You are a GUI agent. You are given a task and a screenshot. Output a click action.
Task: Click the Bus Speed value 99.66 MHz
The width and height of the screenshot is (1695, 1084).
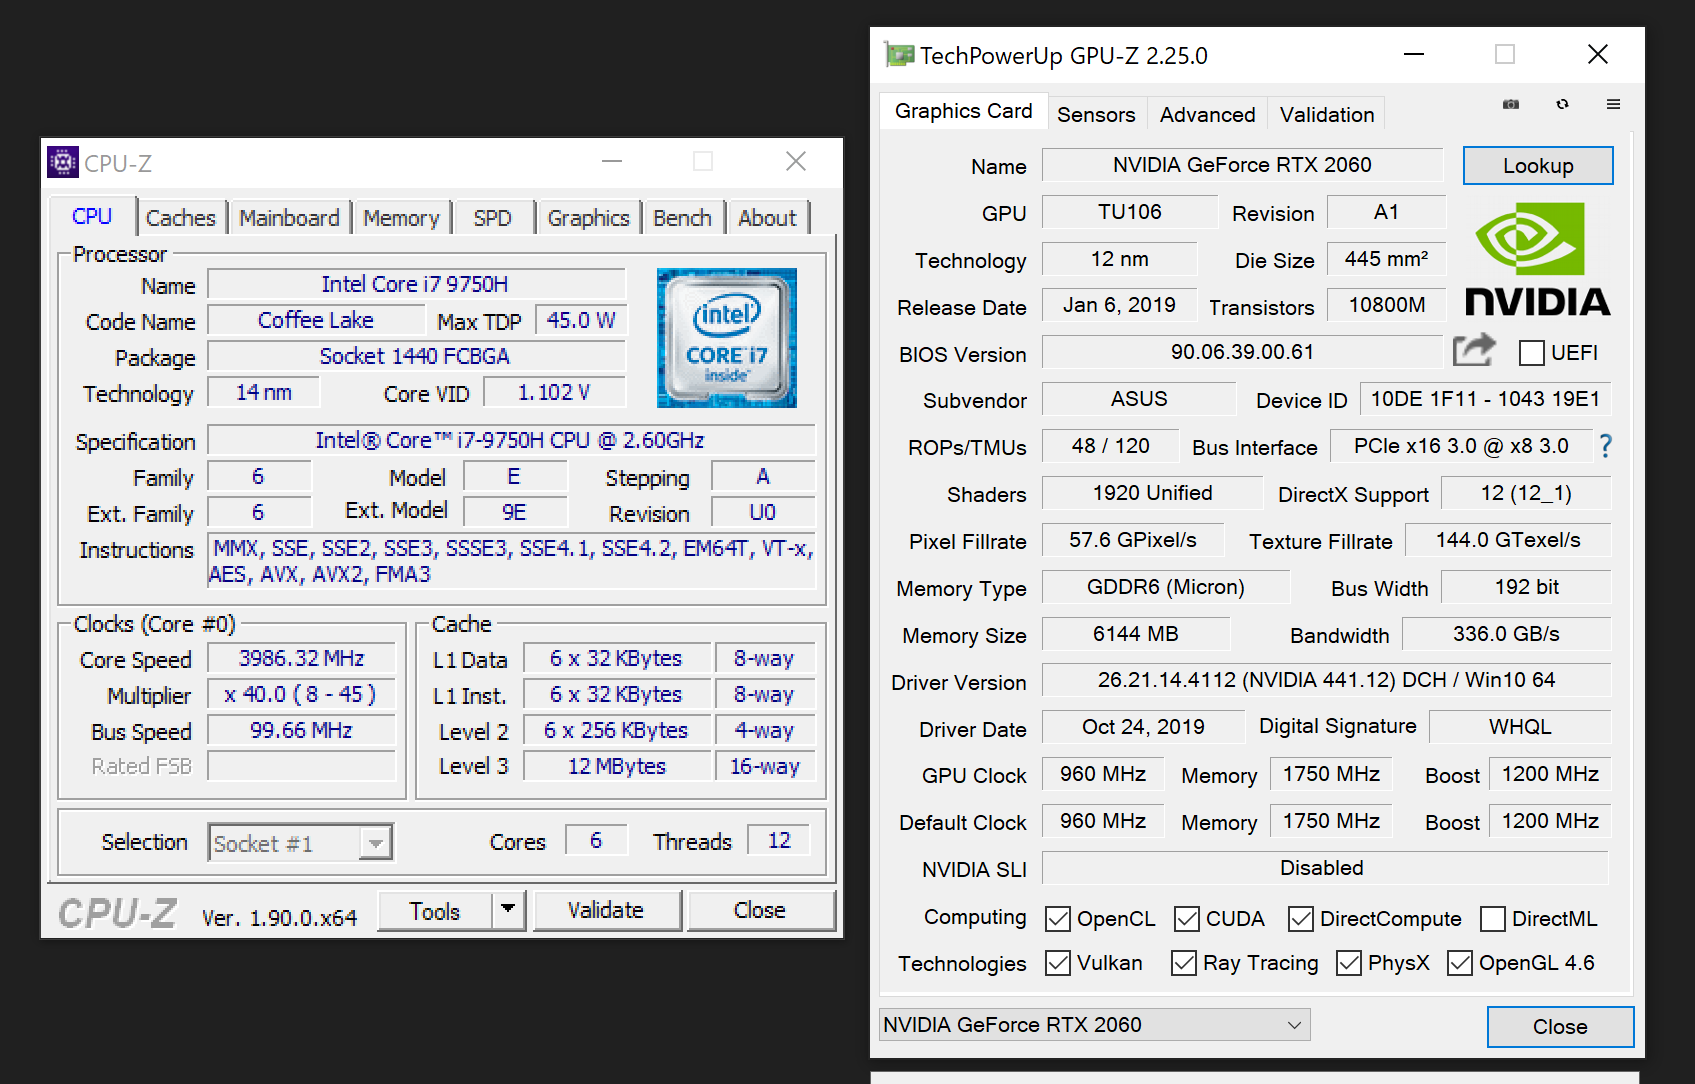302,730
